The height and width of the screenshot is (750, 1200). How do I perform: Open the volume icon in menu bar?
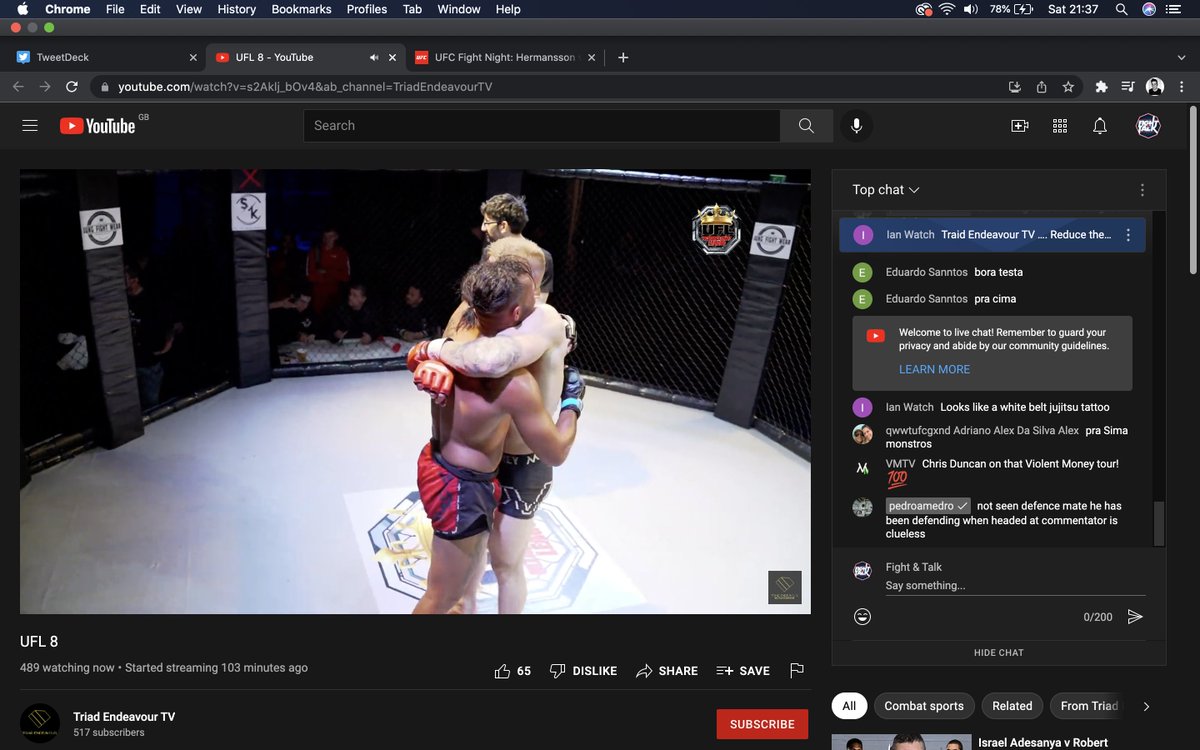[971, 9]
